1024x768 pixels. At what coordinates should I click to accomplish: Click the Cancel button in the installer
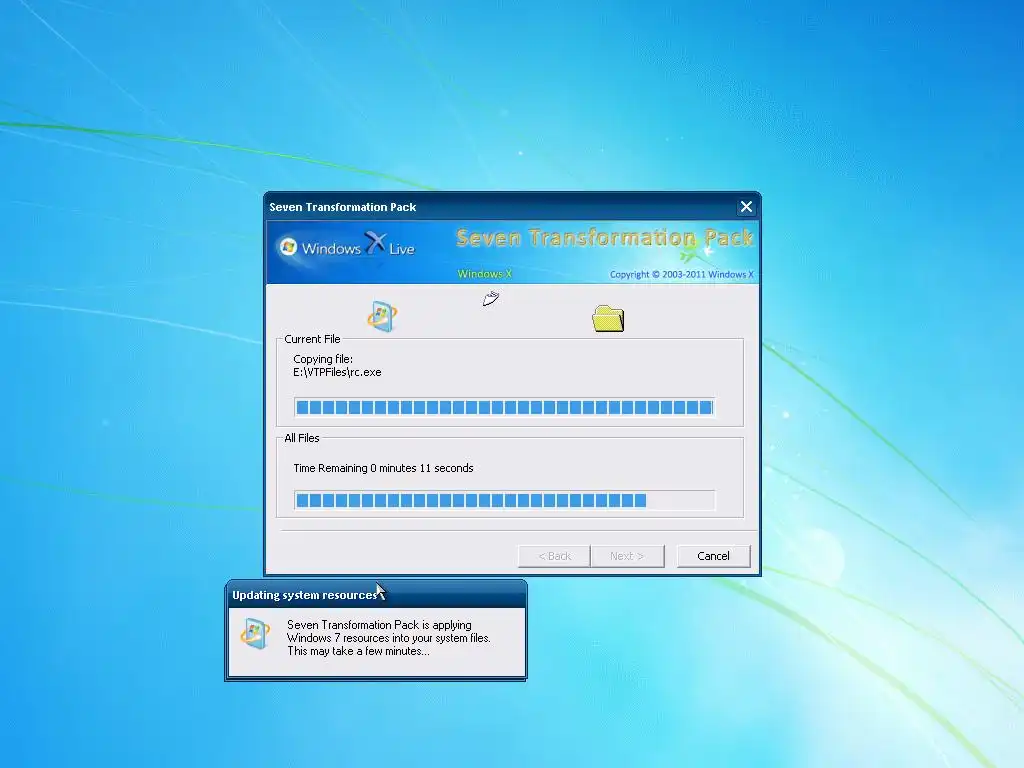coord(713,556)
